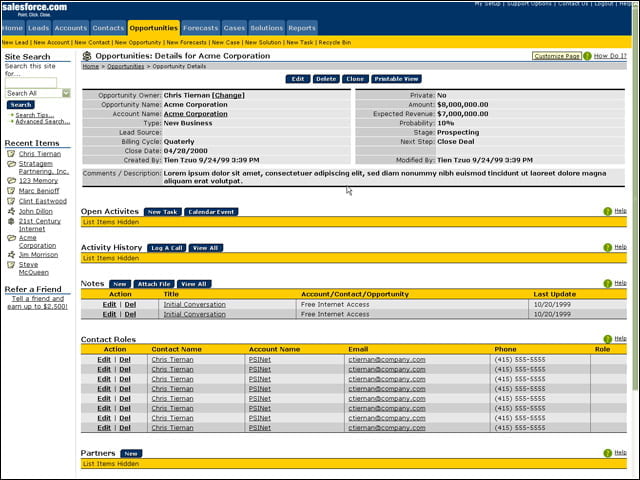The height and width of the screenshot is (480, 640).
Task: Click the Change owner link
Action: (x=228, y=95)
